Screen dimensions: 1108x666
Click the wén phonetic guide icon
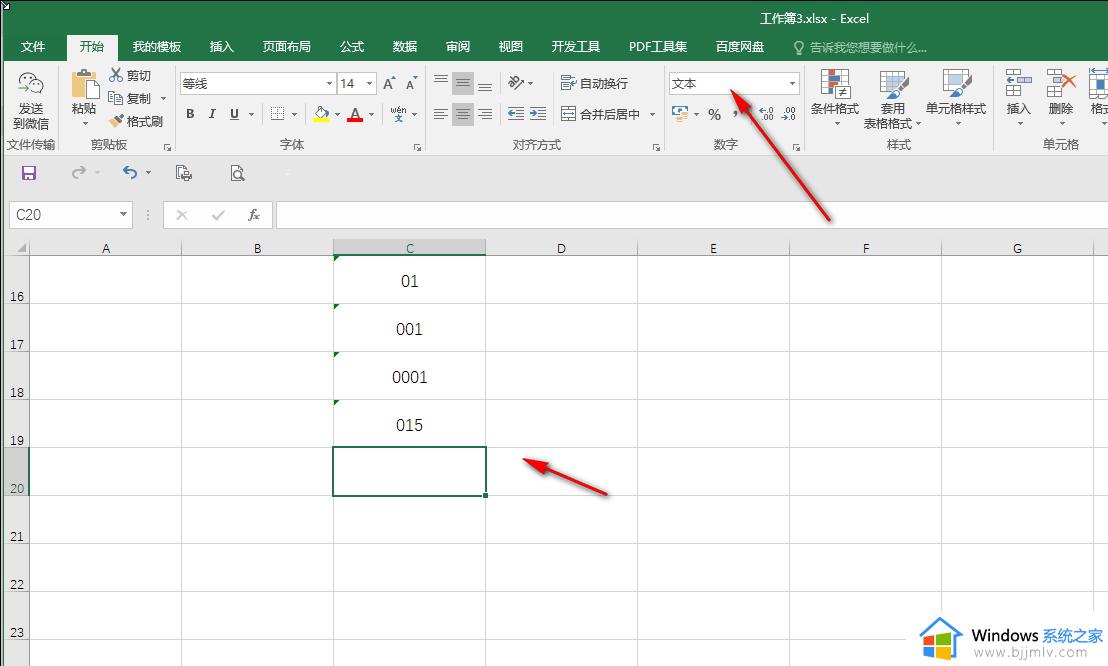pos(398,113)
